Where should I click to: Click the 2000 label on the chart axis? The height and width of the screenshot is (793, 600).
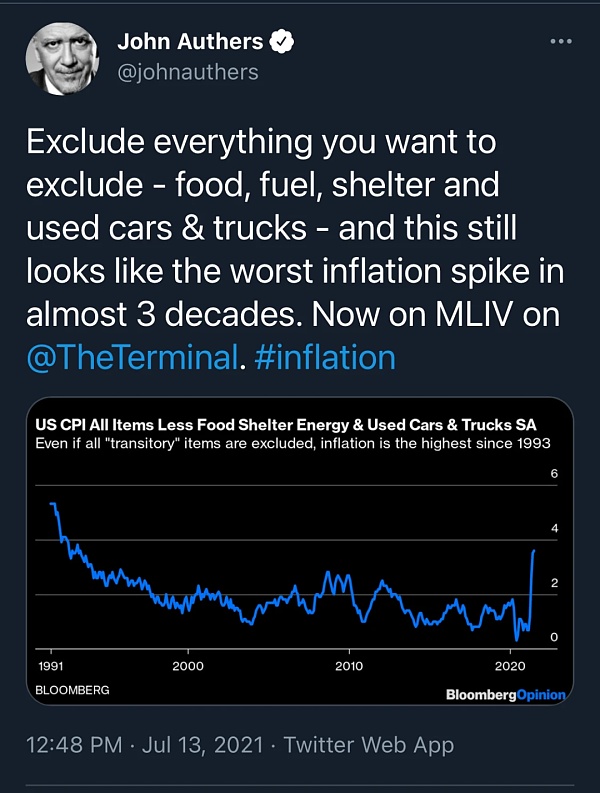coord(187,665)
